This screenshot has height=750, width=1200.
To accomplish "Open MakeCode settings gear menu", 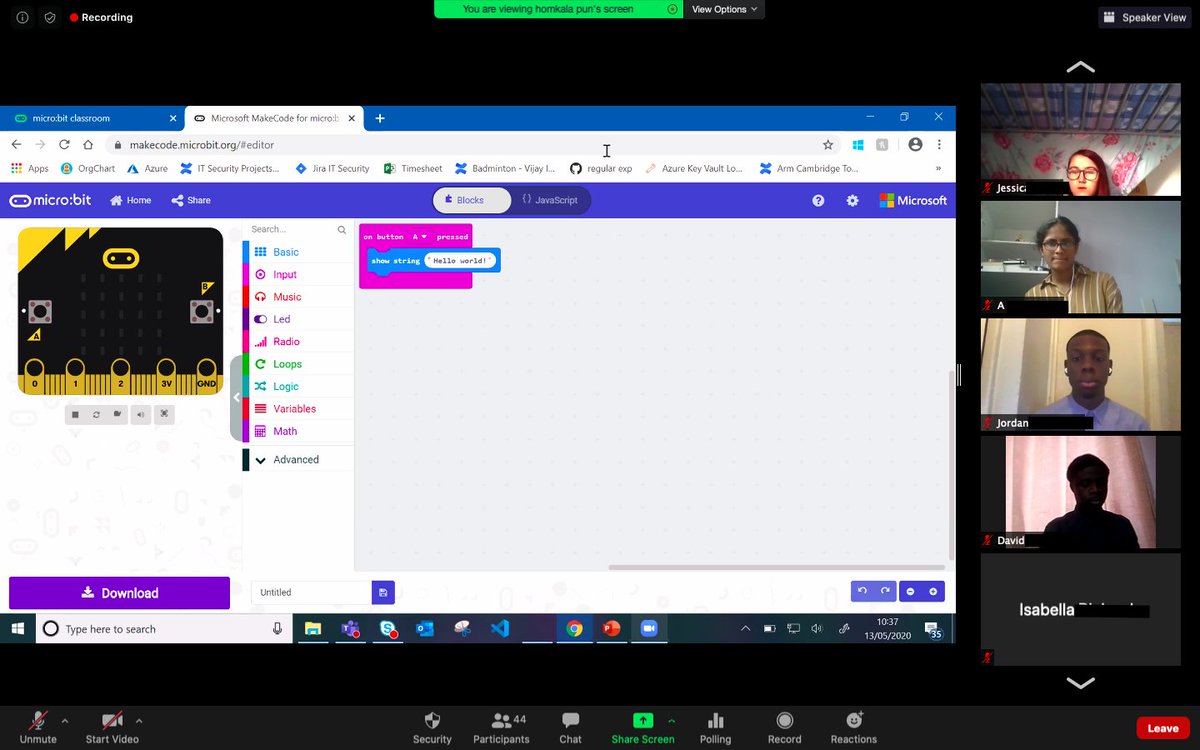I will (852, 200).
